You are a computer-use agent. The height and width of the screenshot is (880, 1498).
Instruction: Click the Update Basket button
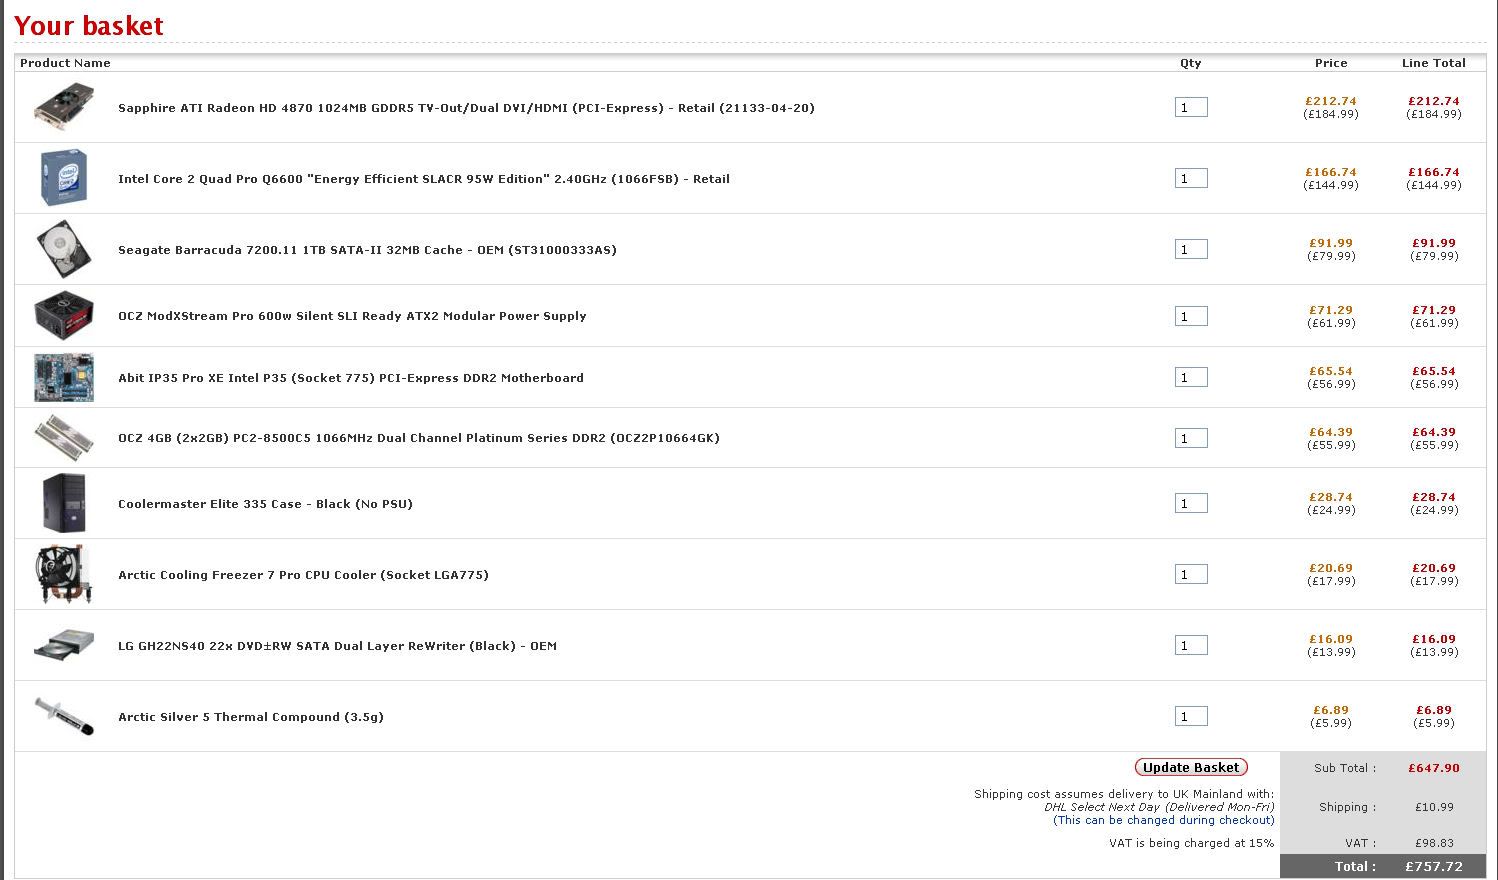coord(1191,768)
